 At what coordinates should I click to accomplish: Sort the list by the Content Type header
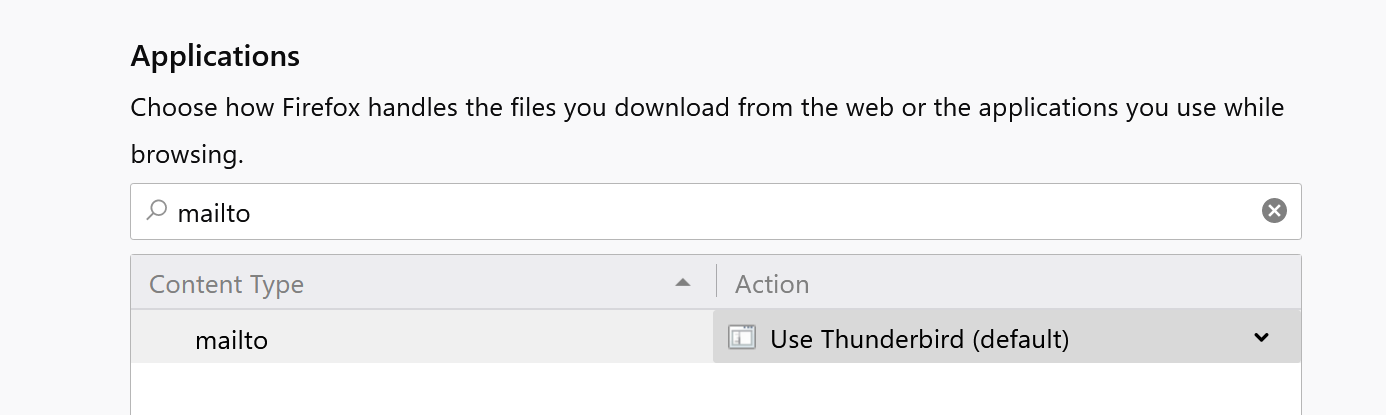423,284
